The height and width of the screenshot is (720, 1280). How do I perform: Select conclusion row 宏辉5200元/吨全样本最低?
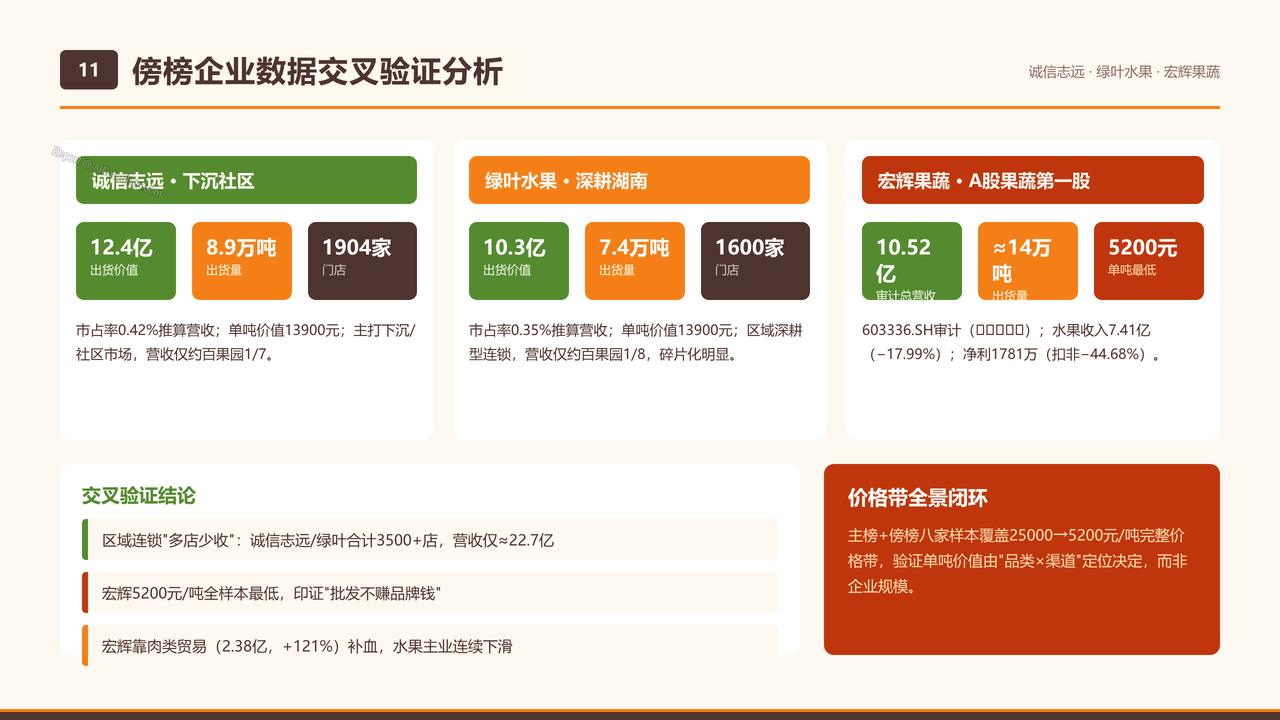tap(430, 593)
